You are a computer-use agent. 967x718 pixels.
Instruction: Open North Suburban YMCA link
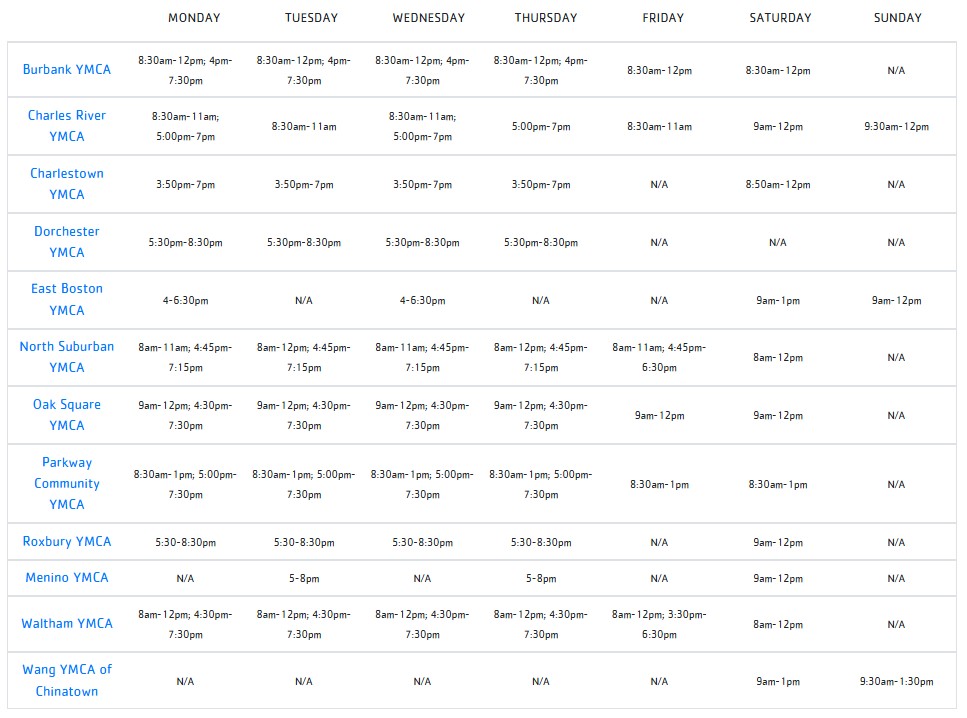coord(67,357)
